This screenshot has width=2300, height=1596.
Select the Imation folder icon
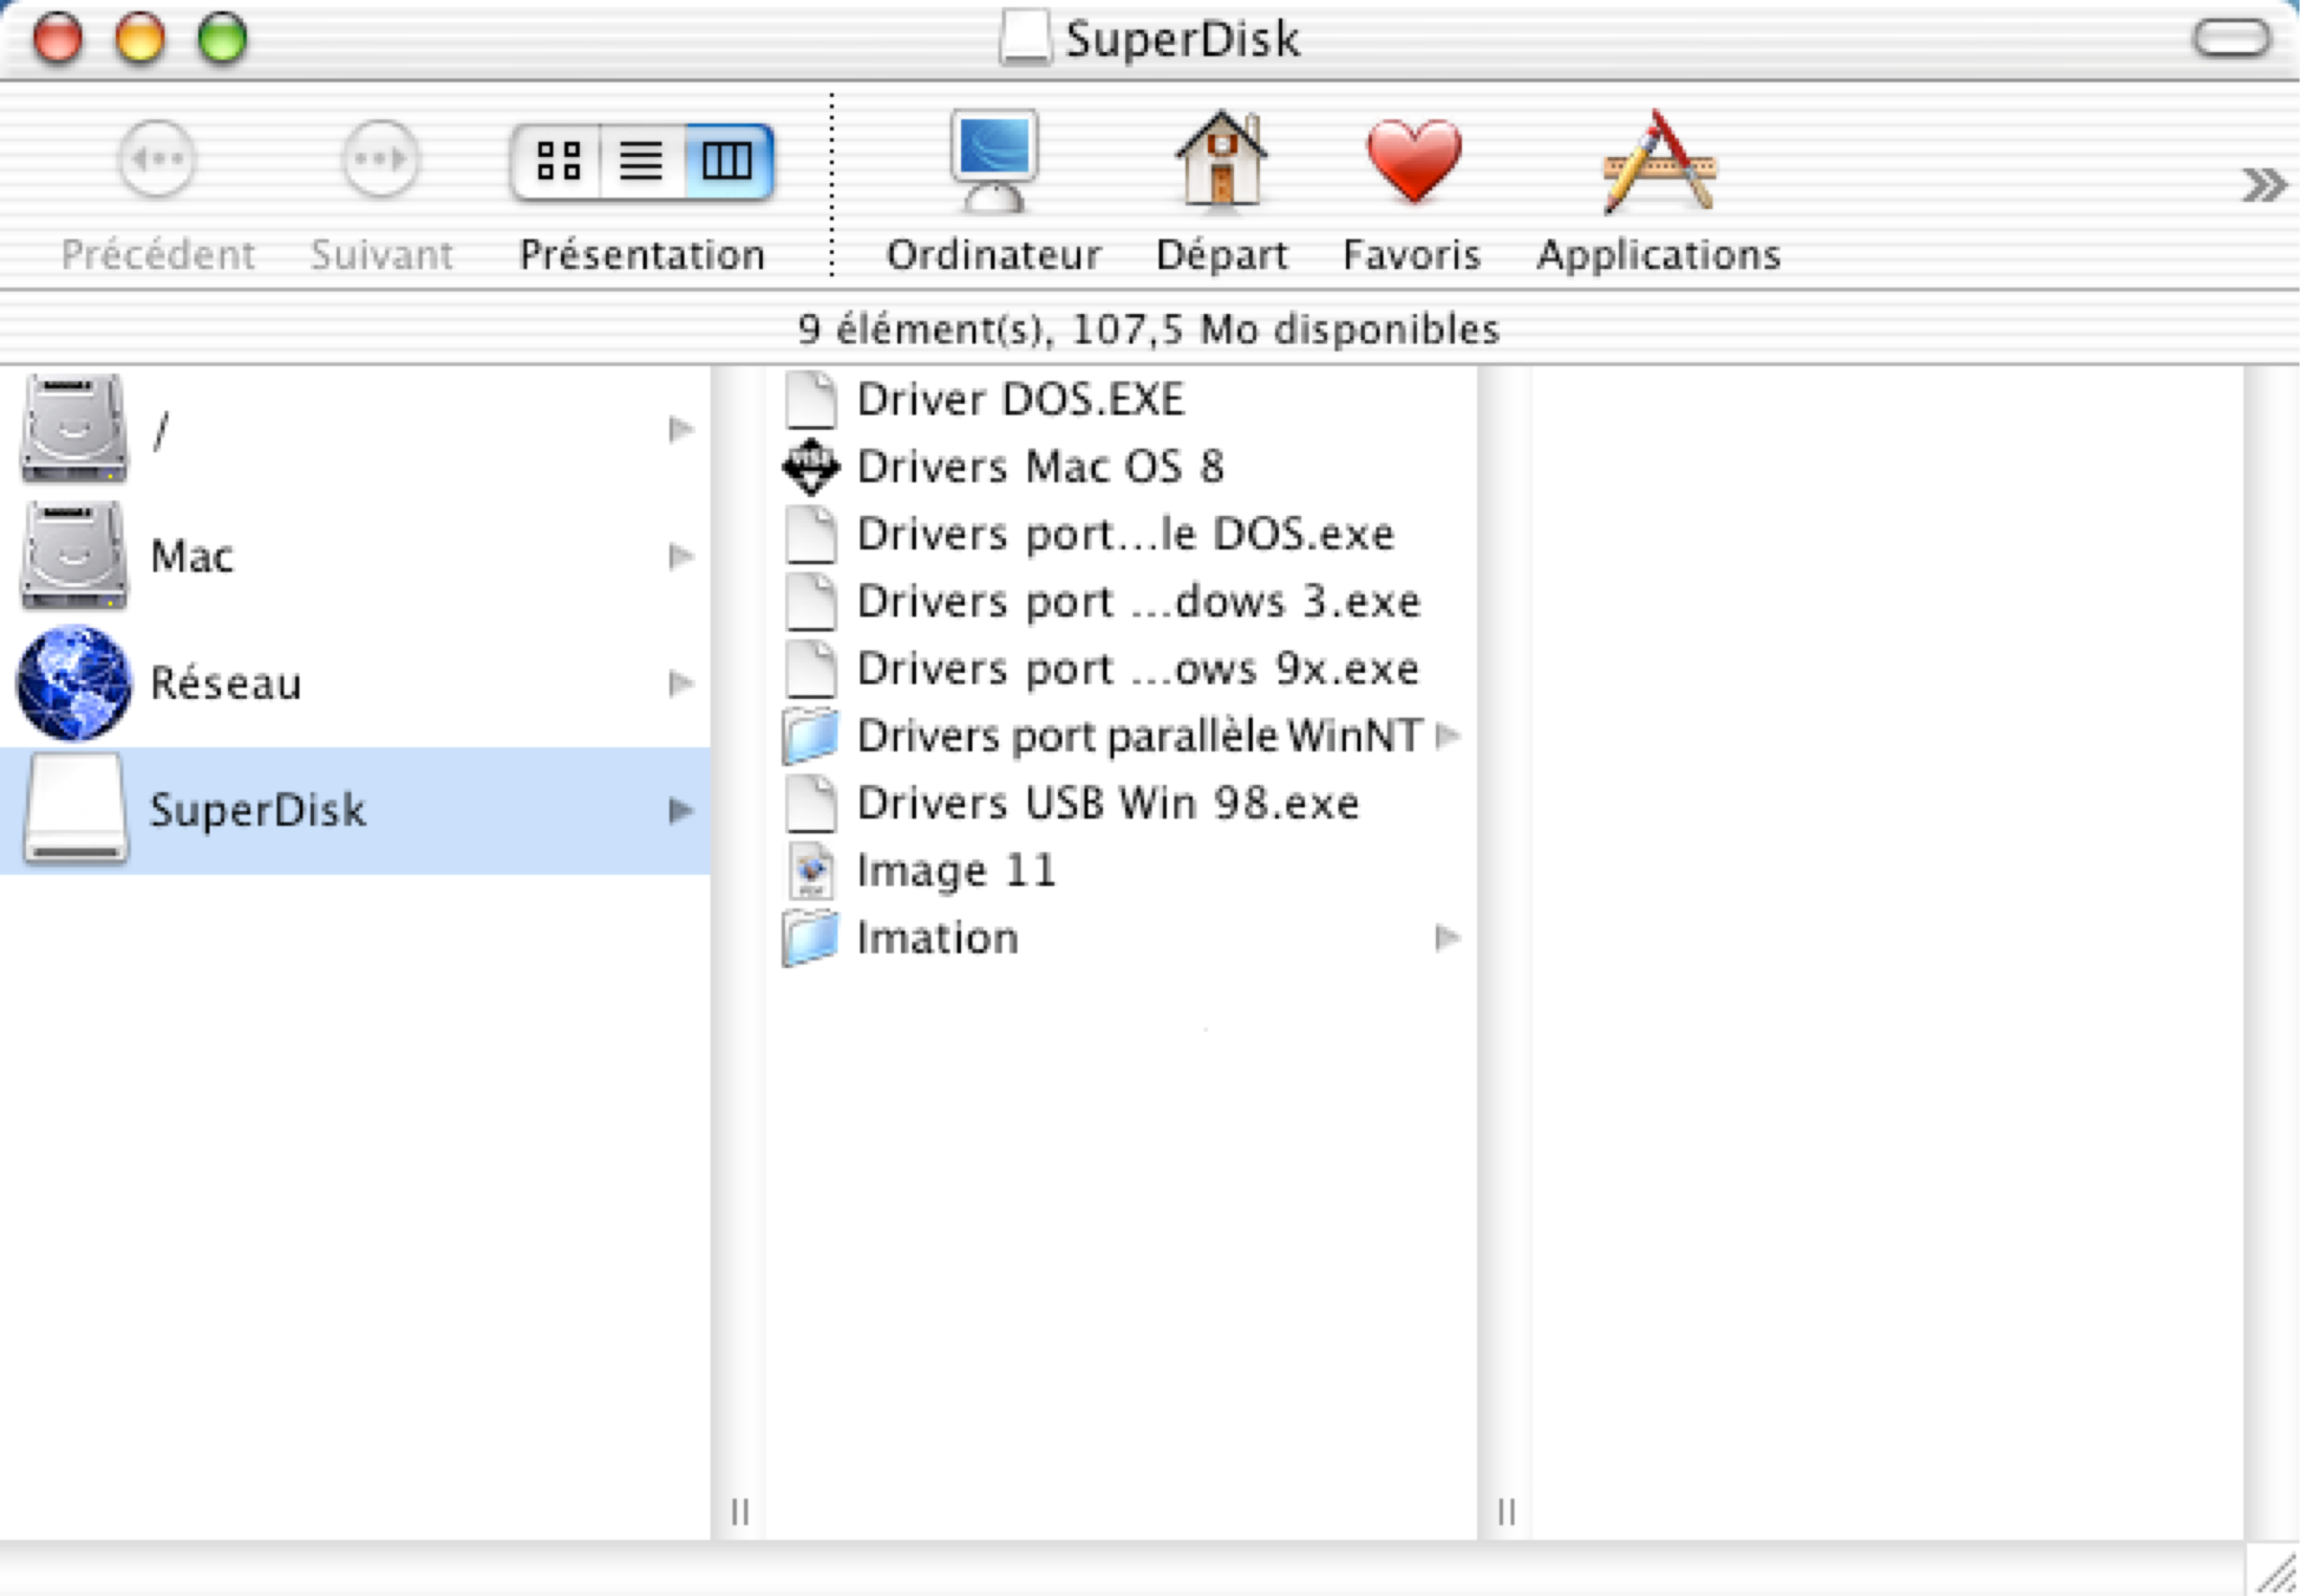[810, 939]
